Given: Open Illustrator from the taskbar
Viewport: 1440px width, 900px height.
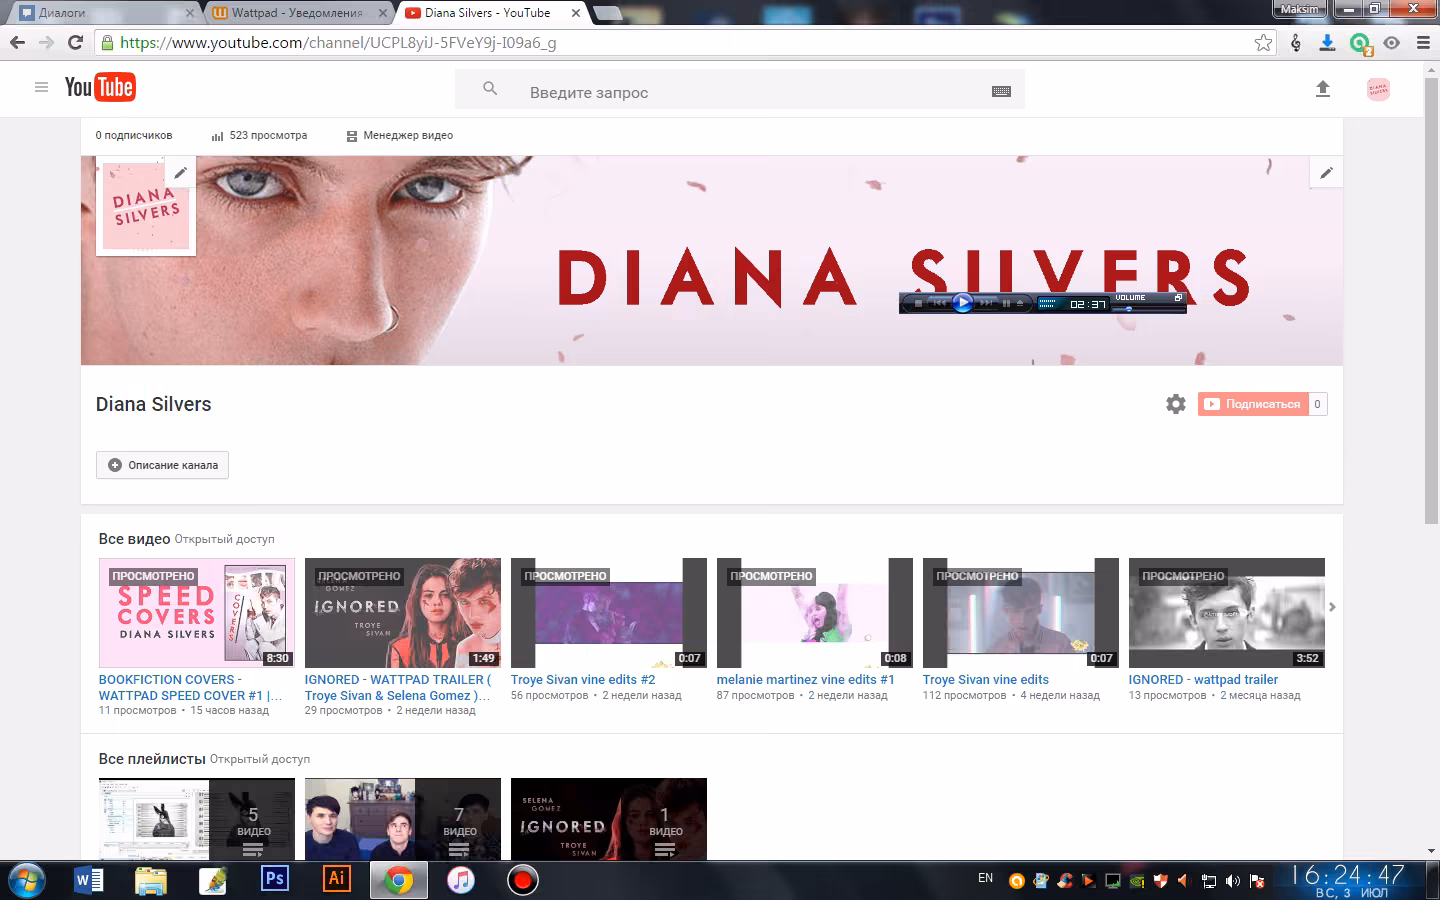Looking at the screenshot, I should (x=337, y=879).
